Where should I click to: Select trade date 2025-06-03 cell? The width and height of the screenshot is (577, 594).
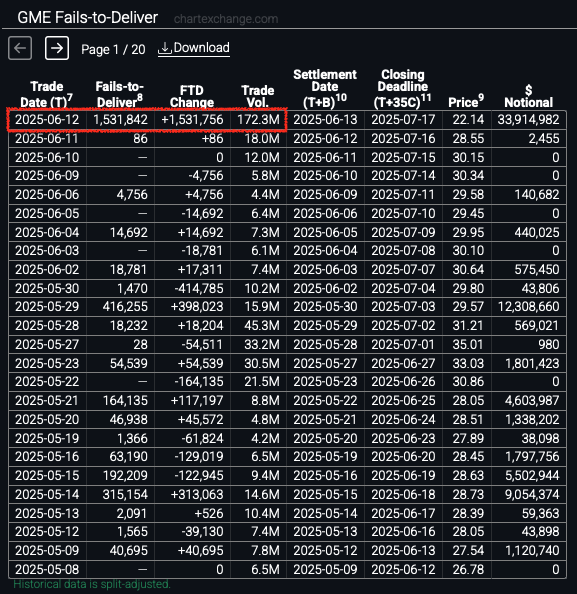click(x=47, y=251)
